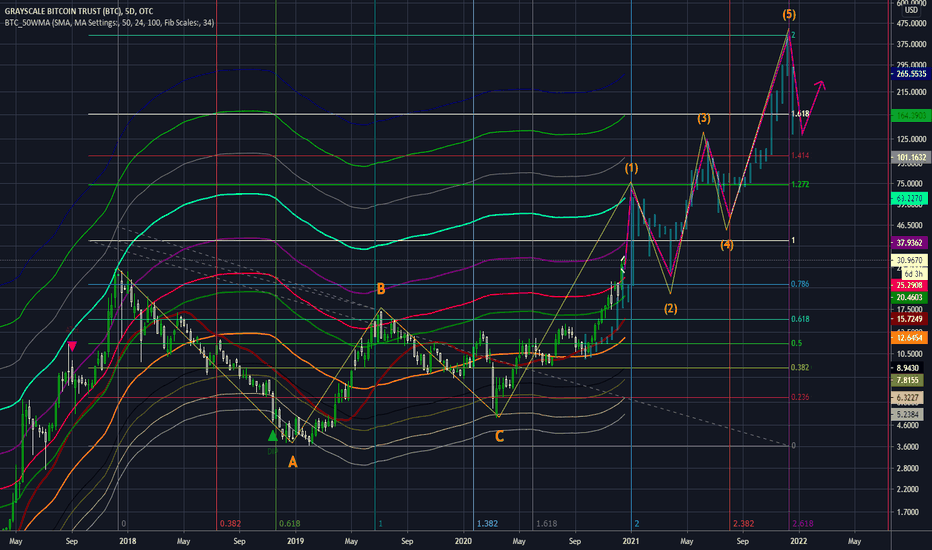
Task: Click the 375.0000 price axis tick
Action: (911, 44)
